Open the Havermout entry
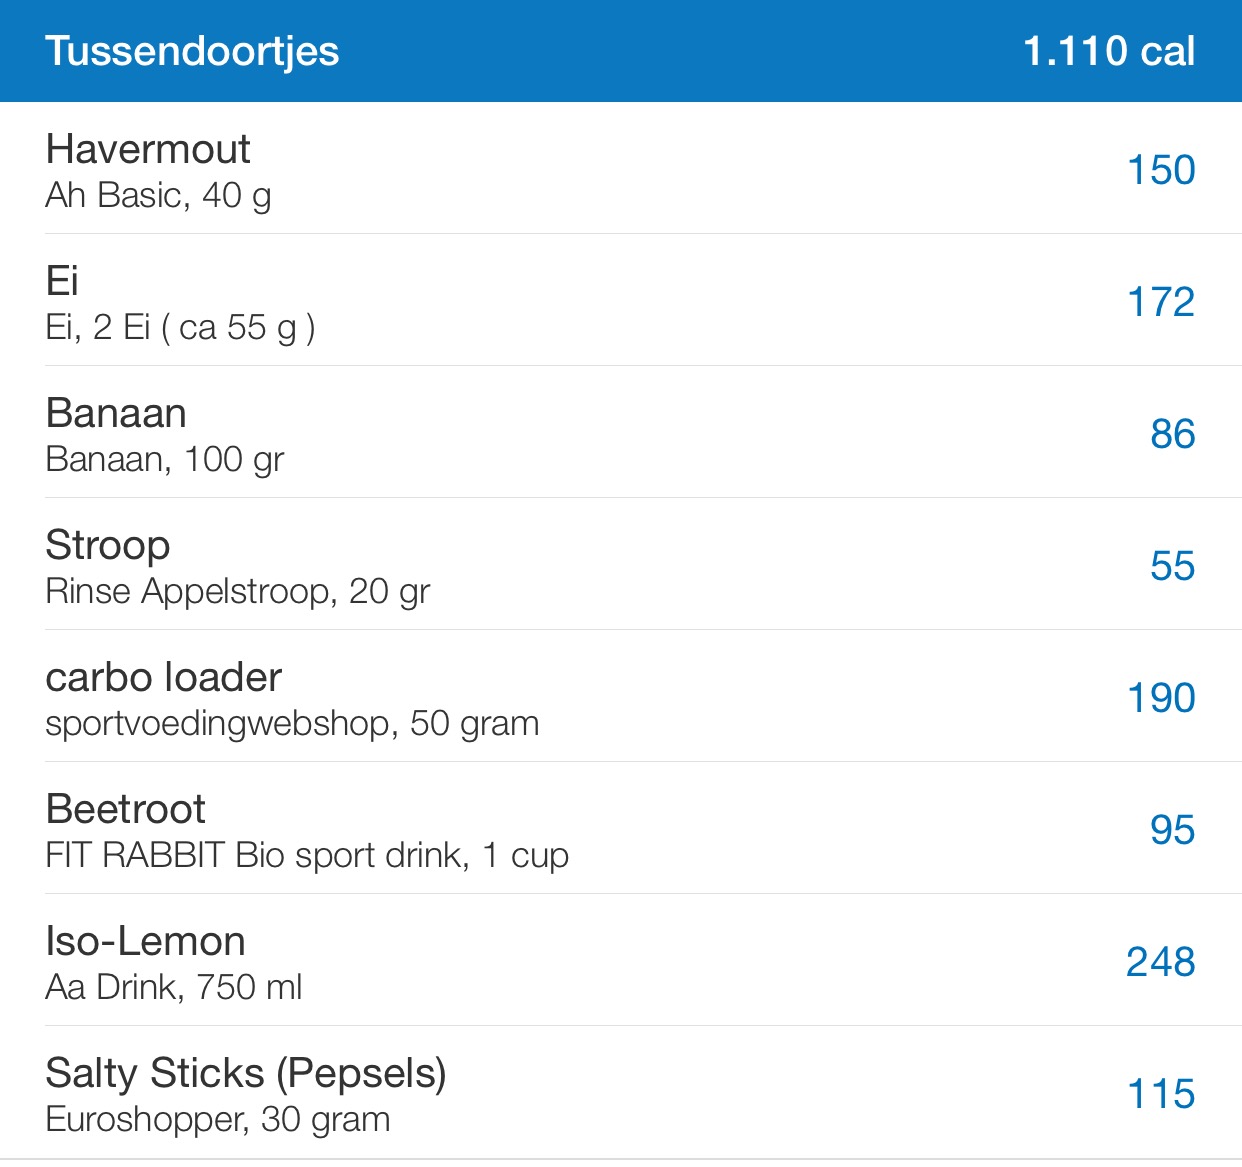This screenshot has width=1242, height=1167. pos(148,150)
